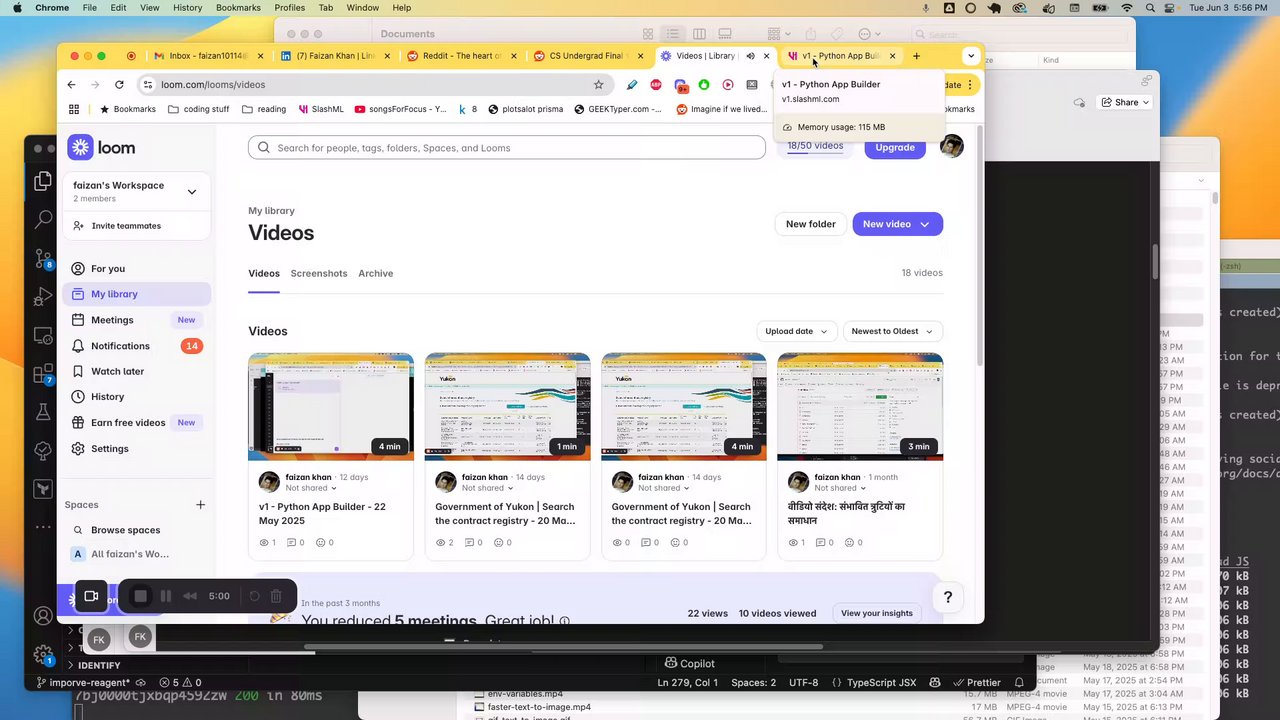This screenshot has height=720, width=1280.
Task: Open VS Code Explorer view
Action: pyautogui.click(x=42, y=181)
